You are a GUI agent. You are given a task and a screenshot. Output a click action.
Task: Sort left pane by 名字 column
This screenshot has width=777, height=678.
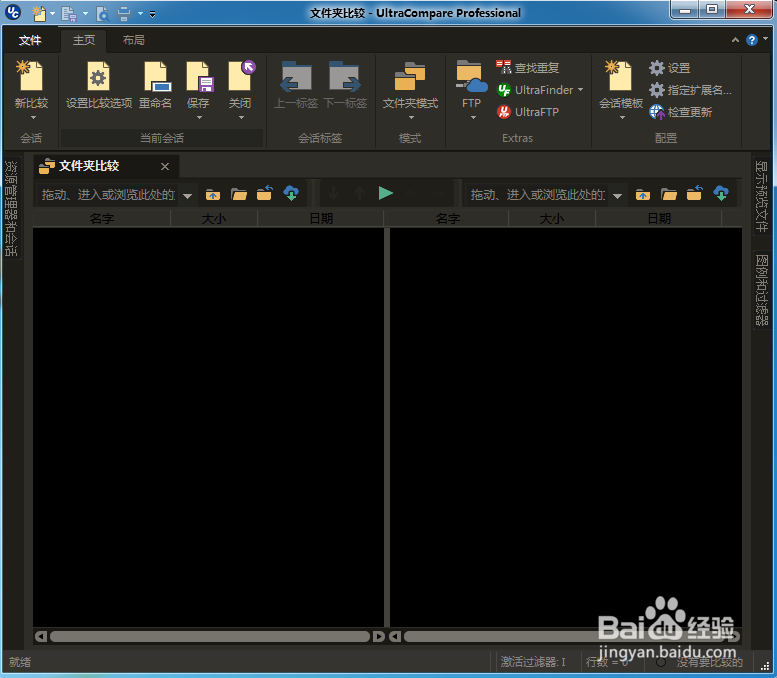102,219
